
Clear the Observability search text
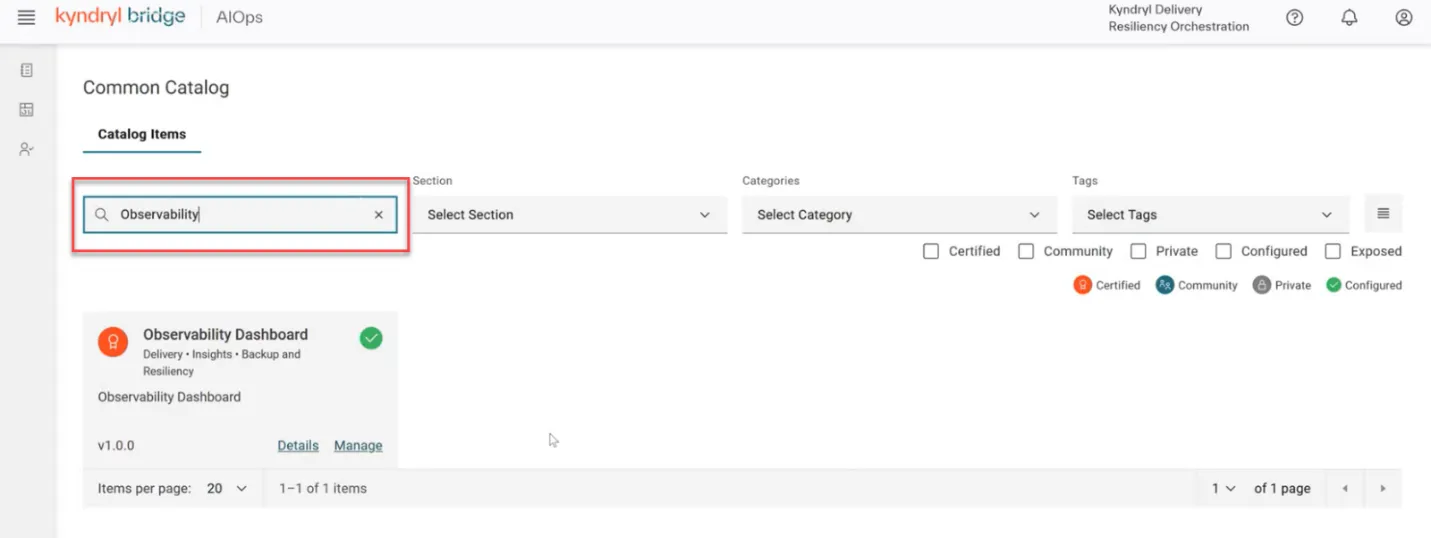point(379,215)
